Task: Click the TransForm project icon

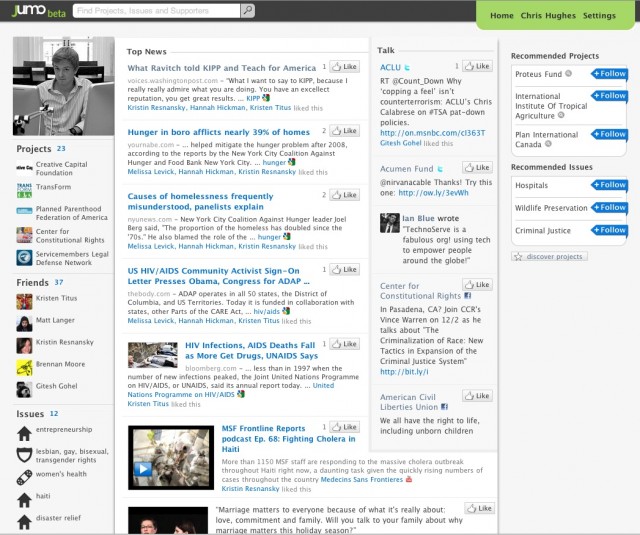Action: (x=24, y=190)
